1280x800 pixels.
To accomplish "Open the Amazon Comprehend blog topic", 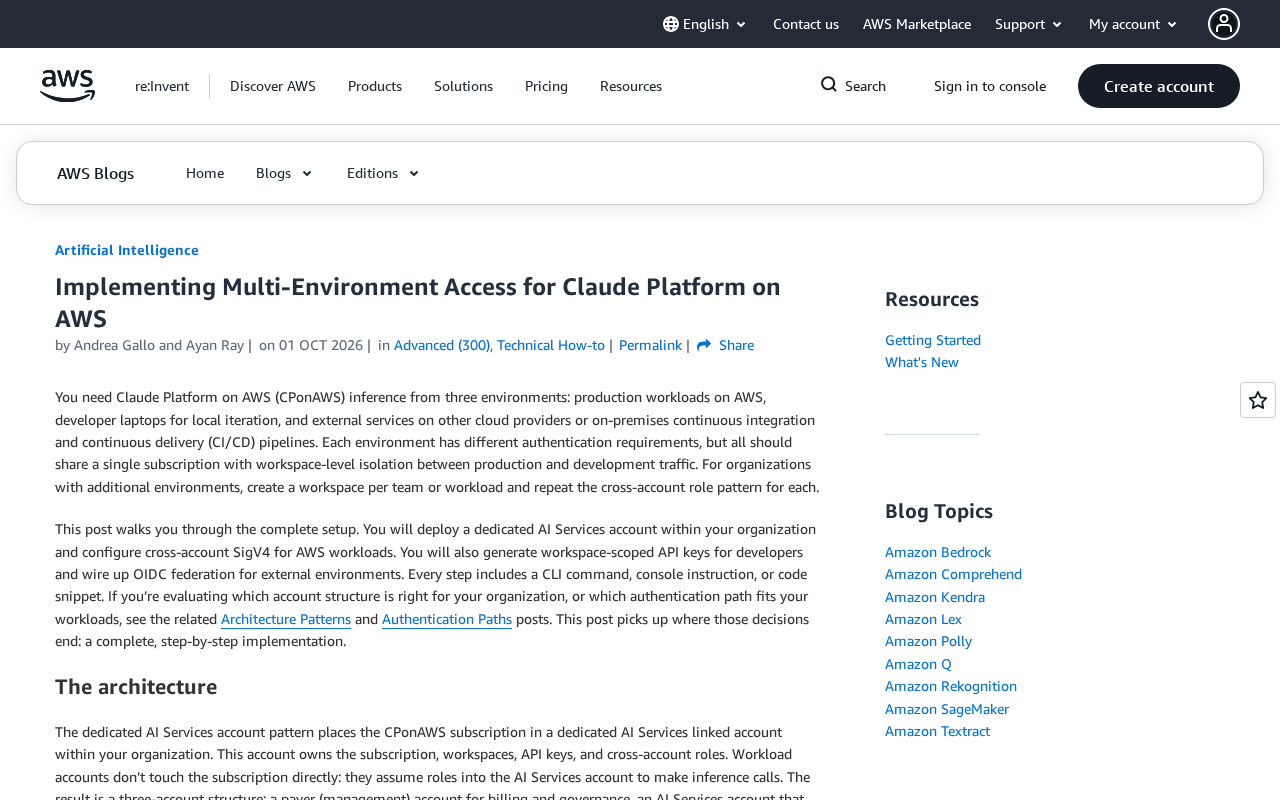I will tap(953, 574).
